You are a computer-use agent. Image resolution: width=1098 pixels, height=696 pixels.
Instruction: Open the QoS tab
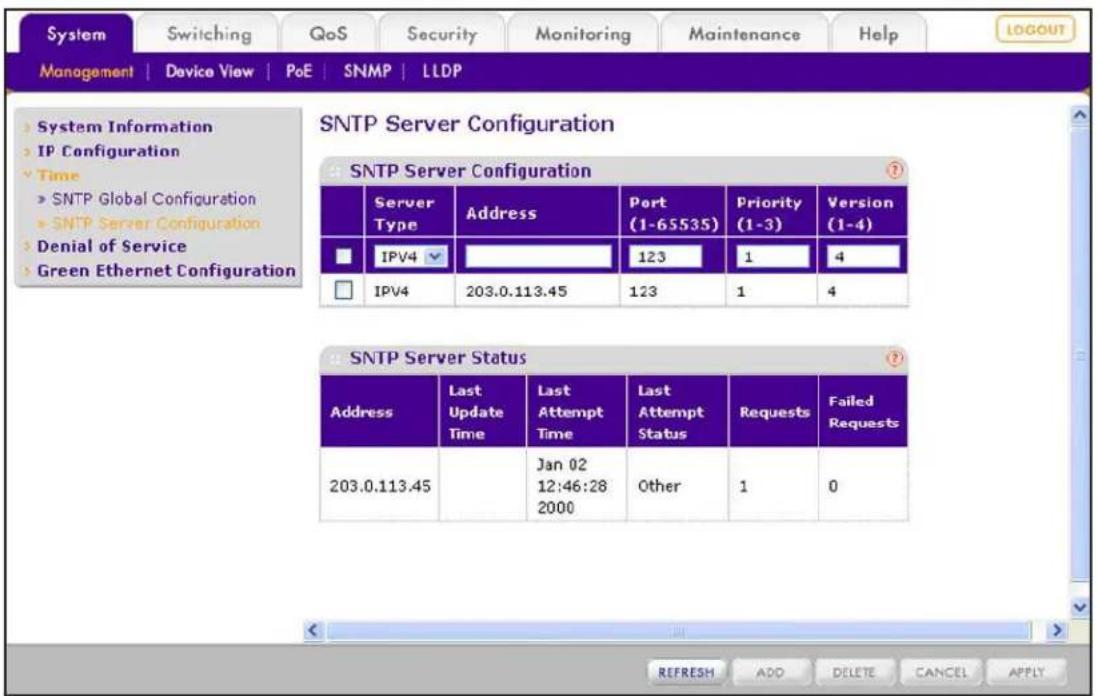click(328, 34)
